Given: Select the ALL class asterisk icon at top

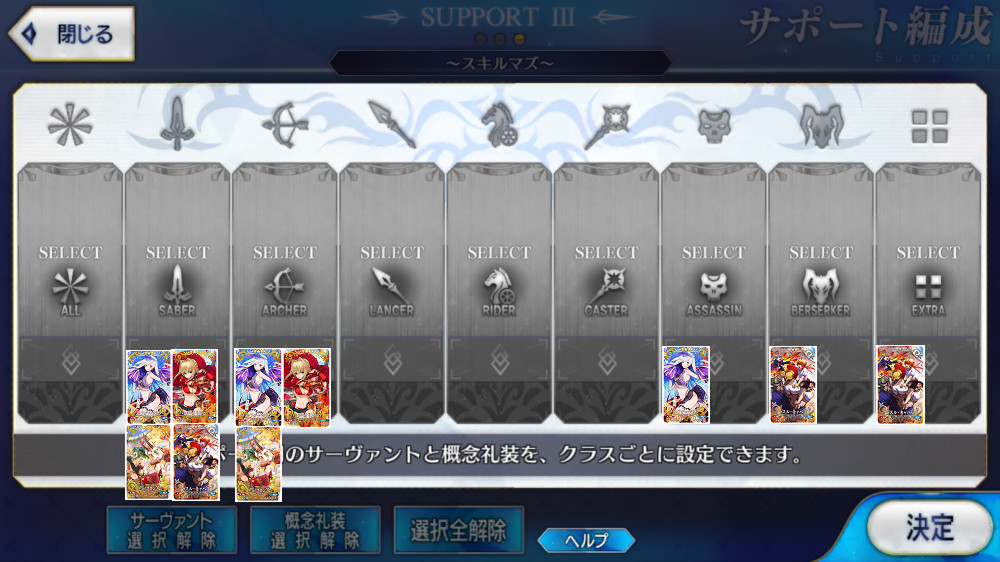Looking at the screenshot, I should [x=70, y=124].
